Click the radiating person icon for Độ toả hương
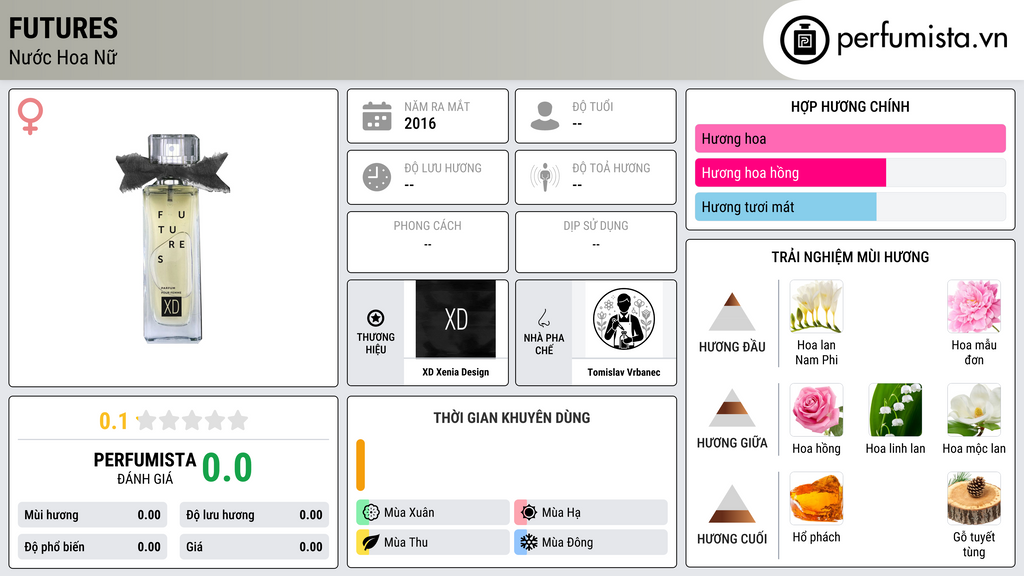The height and width of the screenshot is (576, 1024). click(545, 177)
